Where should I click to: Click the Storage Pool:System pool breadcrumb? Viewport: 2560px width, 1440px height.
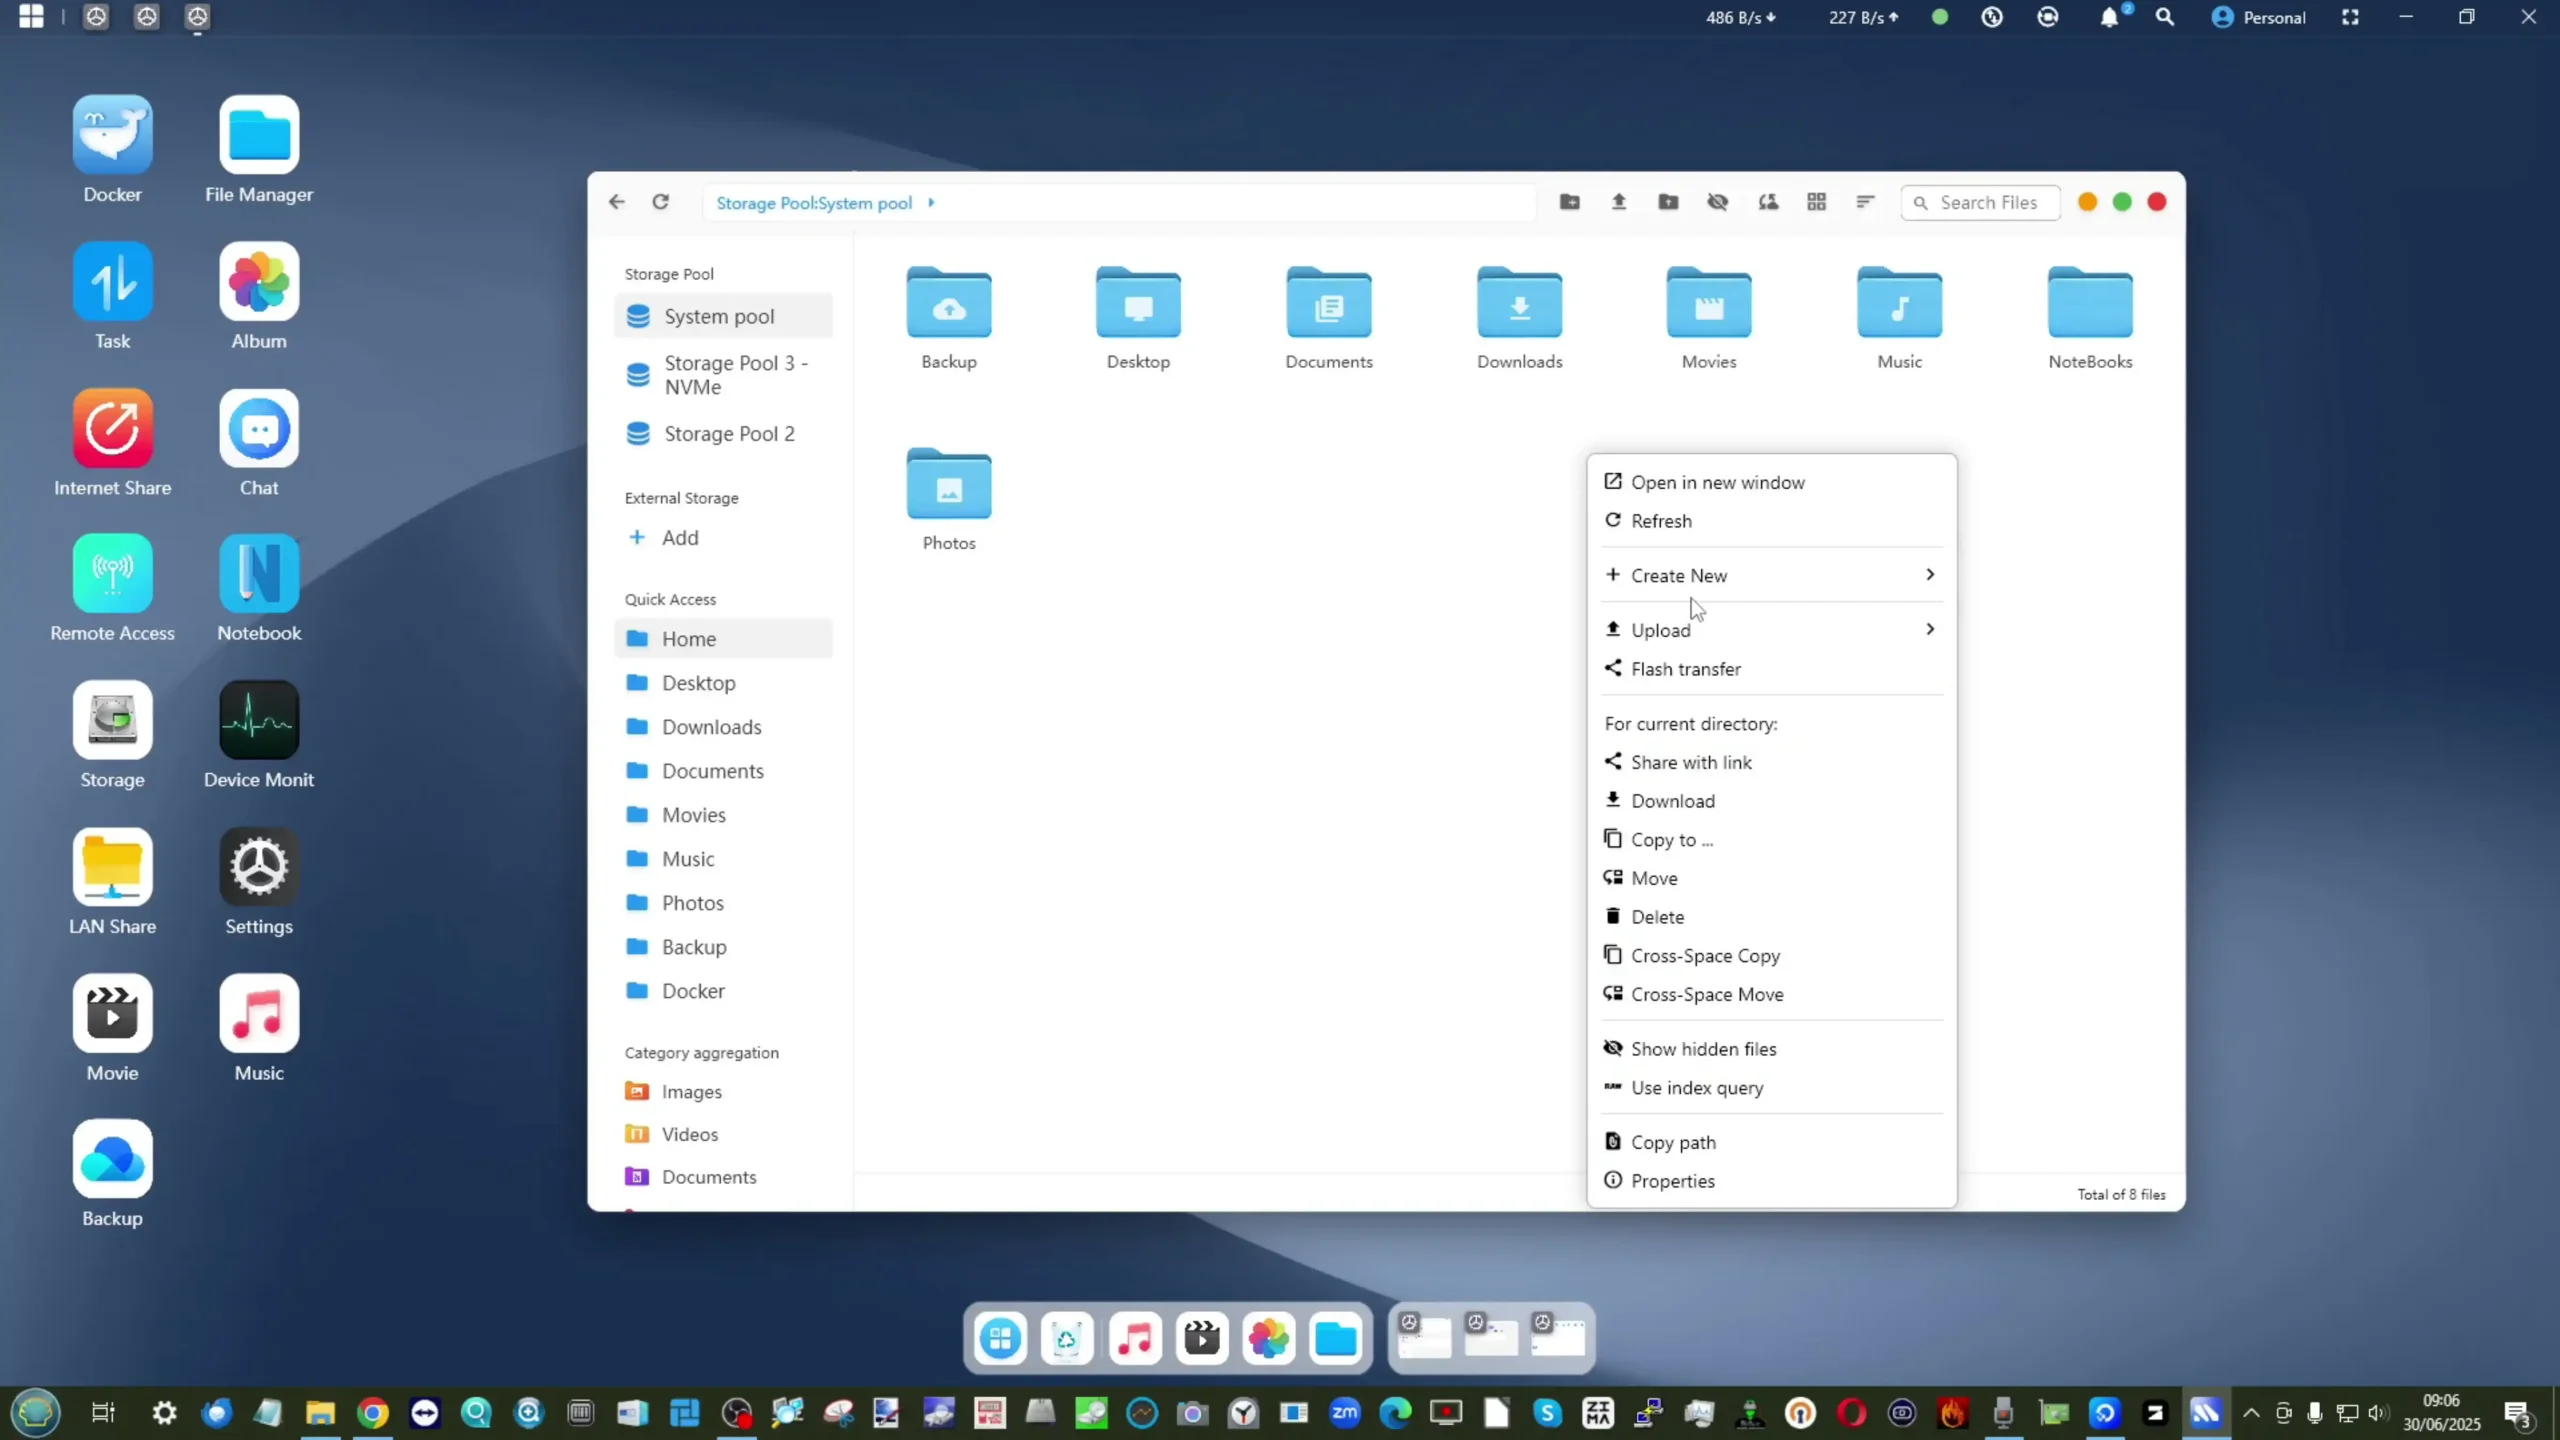coord(814,203)
